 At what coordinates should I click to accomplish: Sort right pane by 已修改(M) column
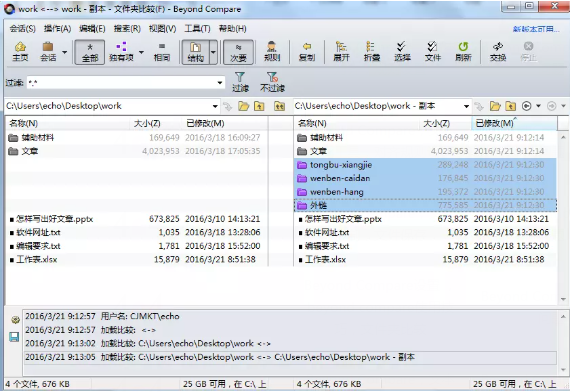[514, 124]
